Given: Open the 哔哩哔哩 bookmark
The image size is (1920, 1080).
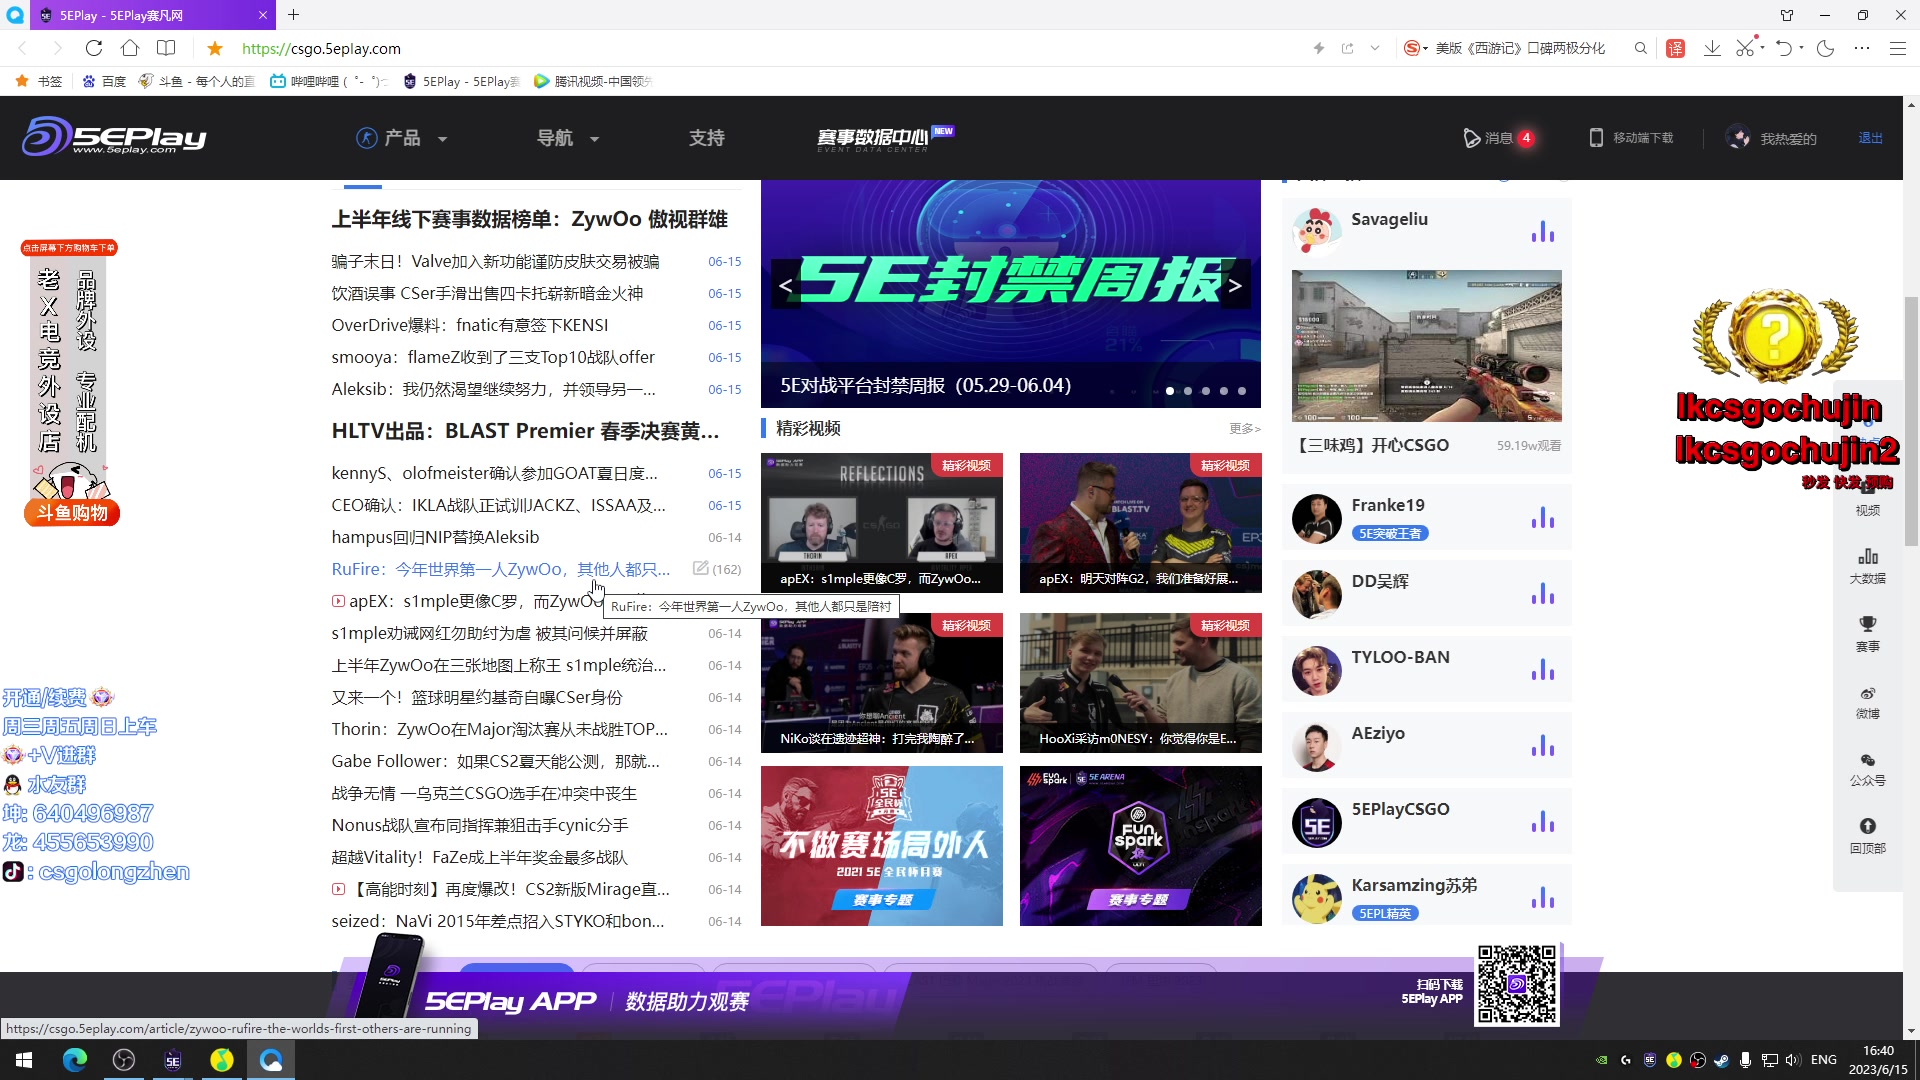Looking at the screenshot, I should coord(328,81).
